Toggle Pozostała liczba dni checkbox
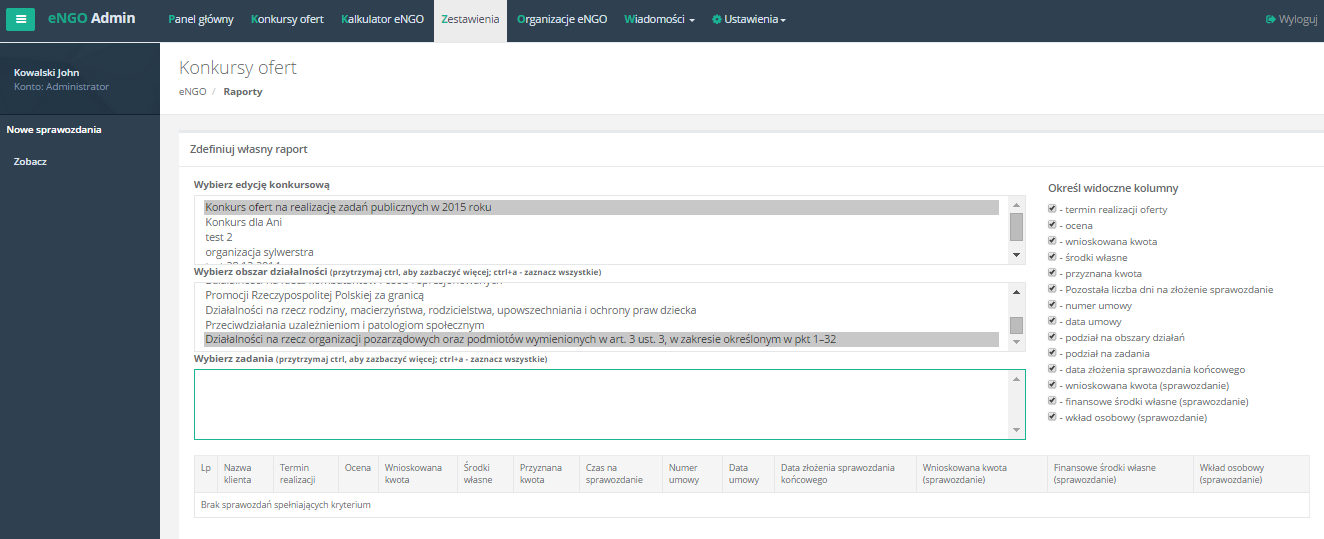The height and width of the screenshot is (539, 1324). (x=1052, y=289)
